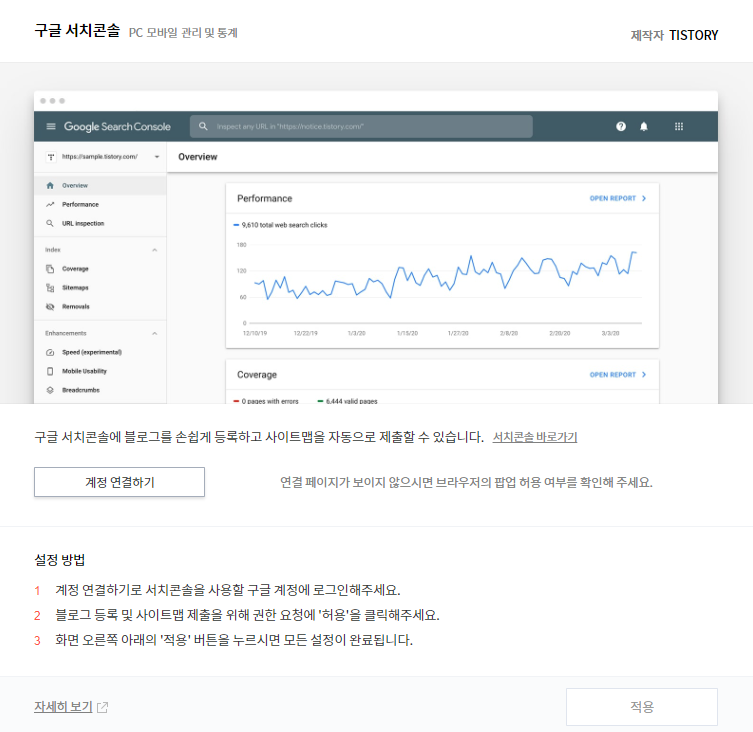Click the 구글 서치콘솔 page title
753x732 pixels.
[77, 31]
